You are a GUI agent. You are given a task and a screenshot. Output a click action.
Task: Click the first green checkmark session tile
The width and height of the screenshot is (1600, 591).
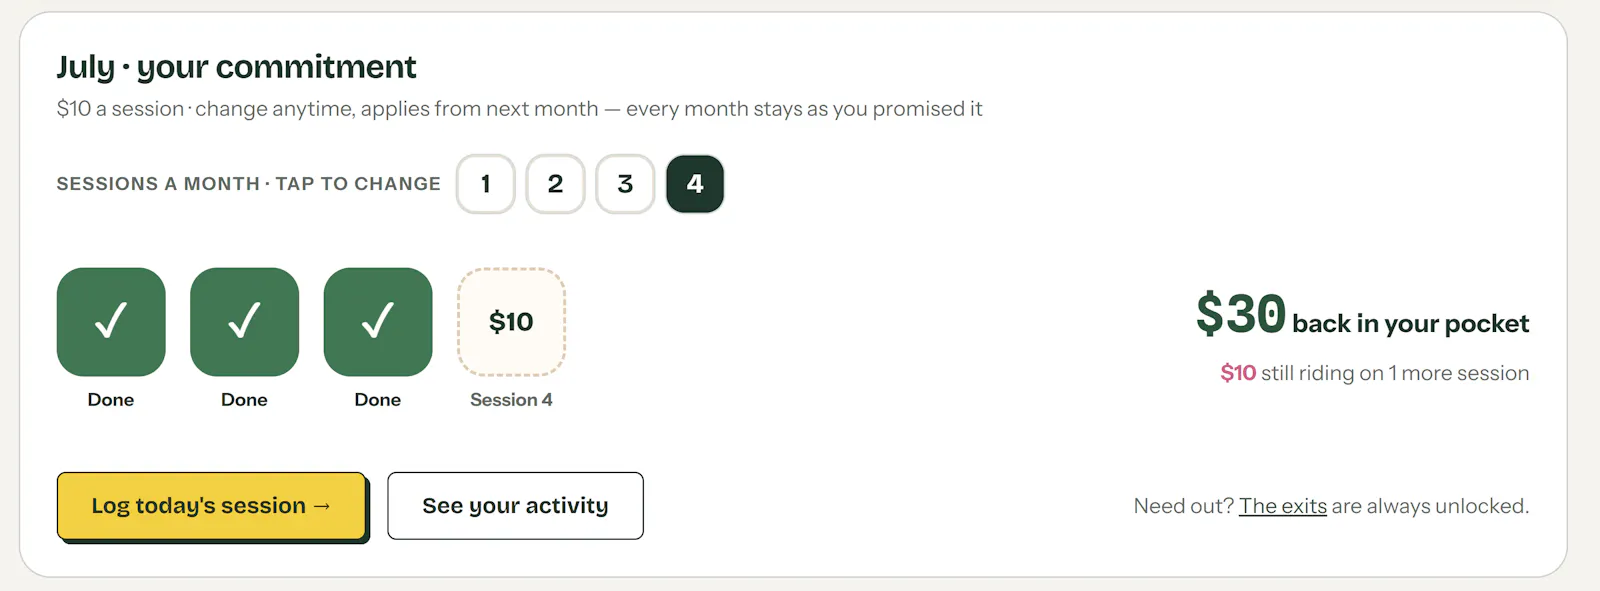[x=111, y=322]
